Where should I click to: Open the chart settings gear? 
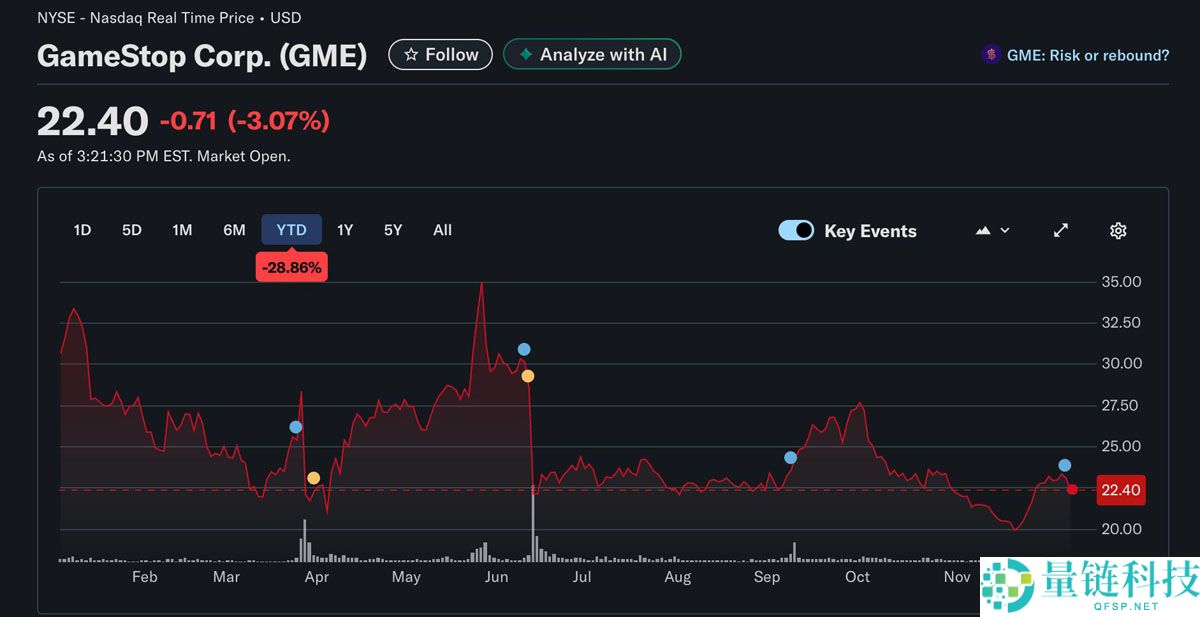coord(1117,230)
